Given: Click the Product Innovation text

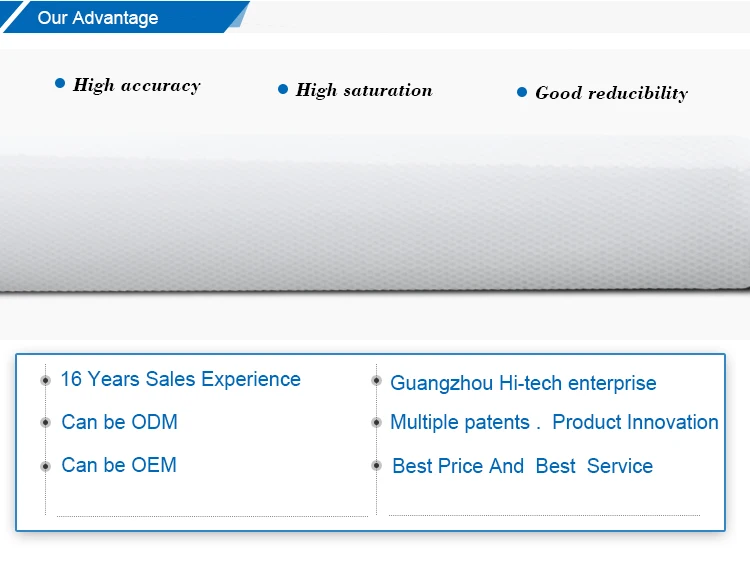Looking at the screenshot, I should [635, 422].
